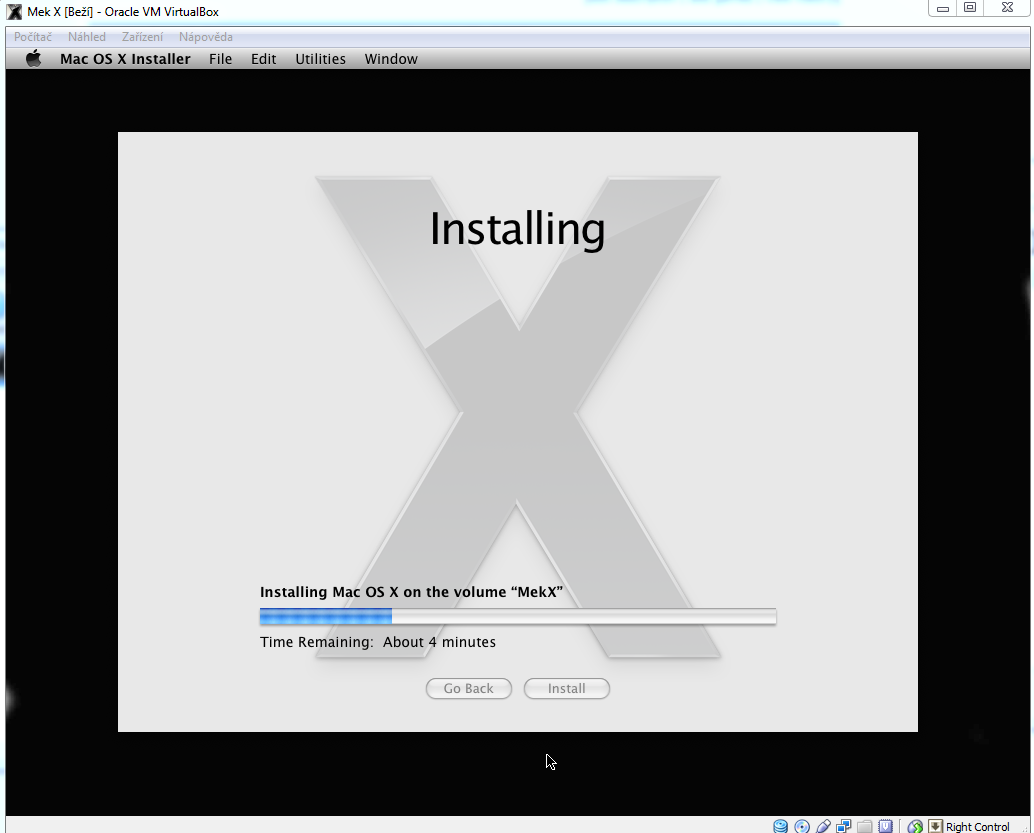Image resolution: width=1034 pixels, height=833 pixels.
Task: Click the optical disc status icon
Action: click(x=802, y=826)
